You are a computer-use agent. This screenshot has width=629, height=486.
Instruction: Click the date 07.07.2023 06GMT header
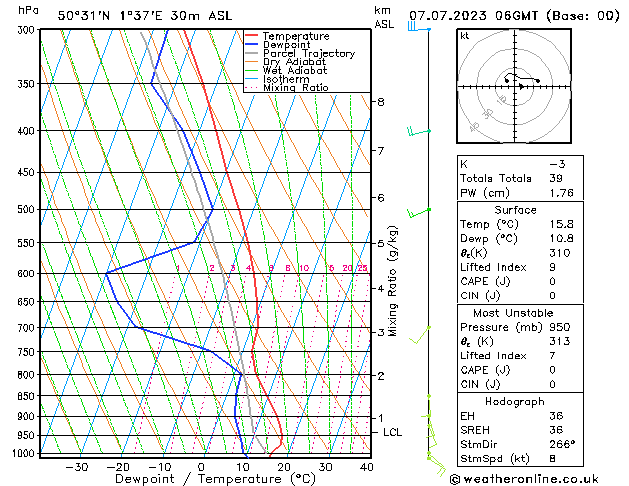pyautogui.click(x=473, y=16)
